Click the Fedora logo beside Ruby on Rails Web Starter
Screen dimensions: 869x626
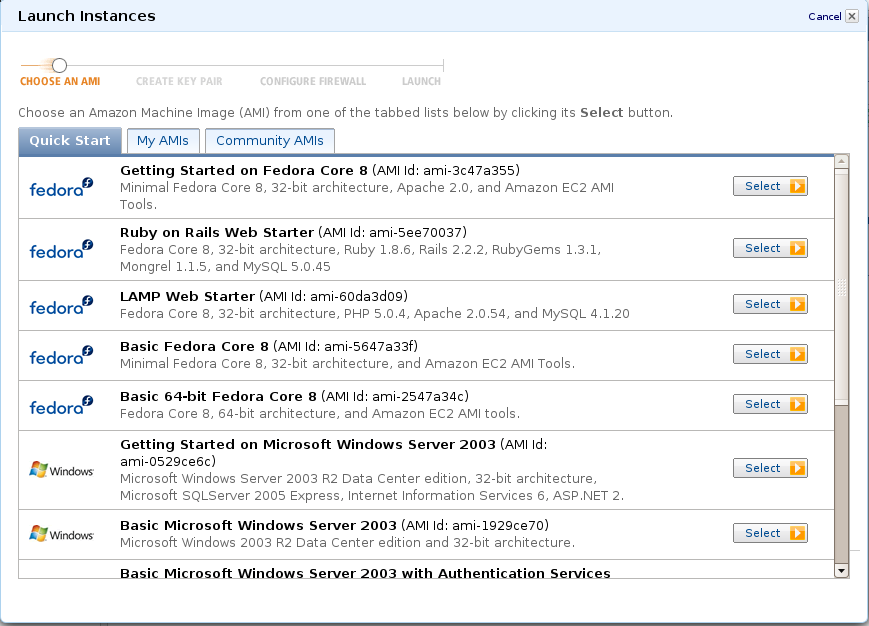click(x=61, y=249)
